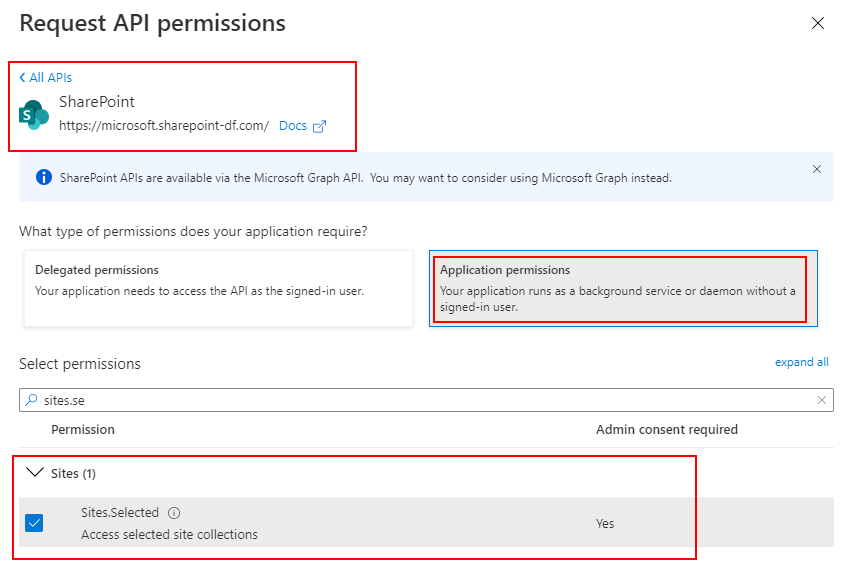Click the permissions search input field
This screenshot has width=843, height=584.
[x=426, y=400]
